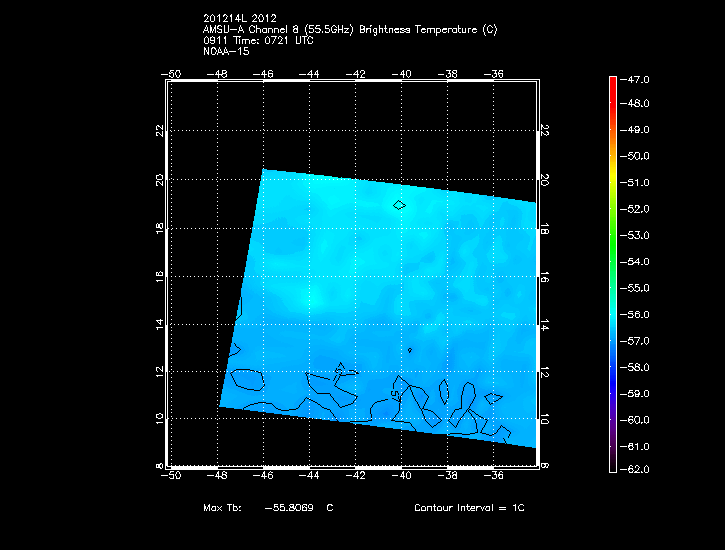The image size is (725, 550).
Task: Pick '-44' on the top longitude axis
Action: pyautogui.click(x=309, y=74)
